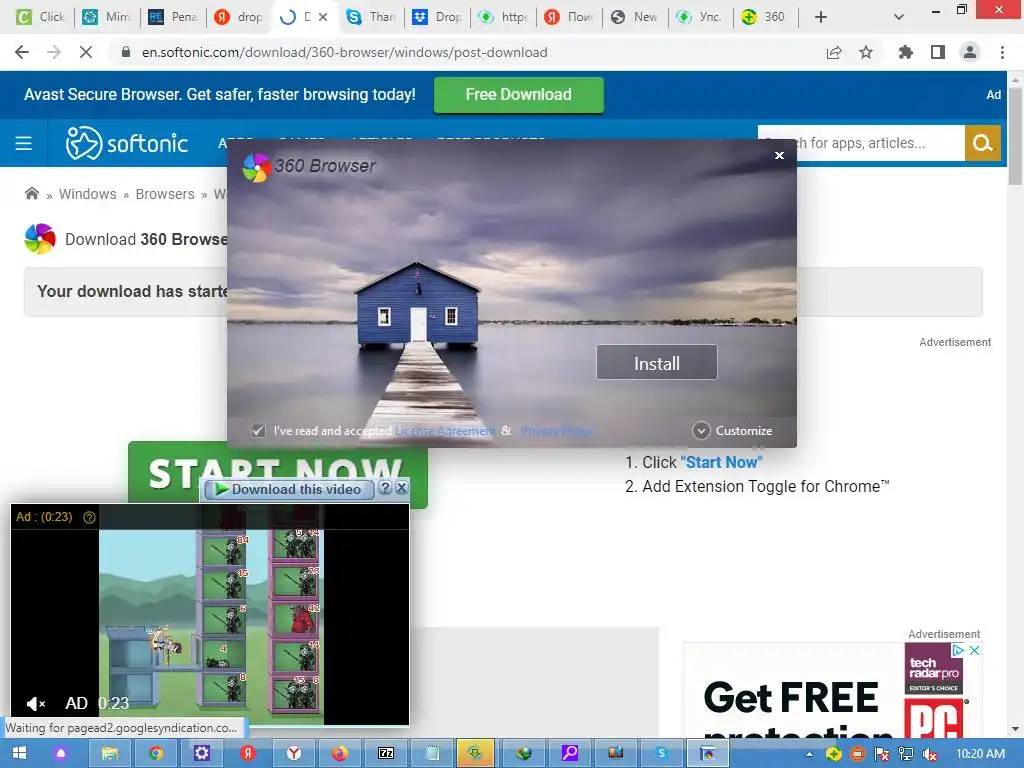Expand the Customize install options
Viewport: 1024px width, 768px height.
(732, 431)
